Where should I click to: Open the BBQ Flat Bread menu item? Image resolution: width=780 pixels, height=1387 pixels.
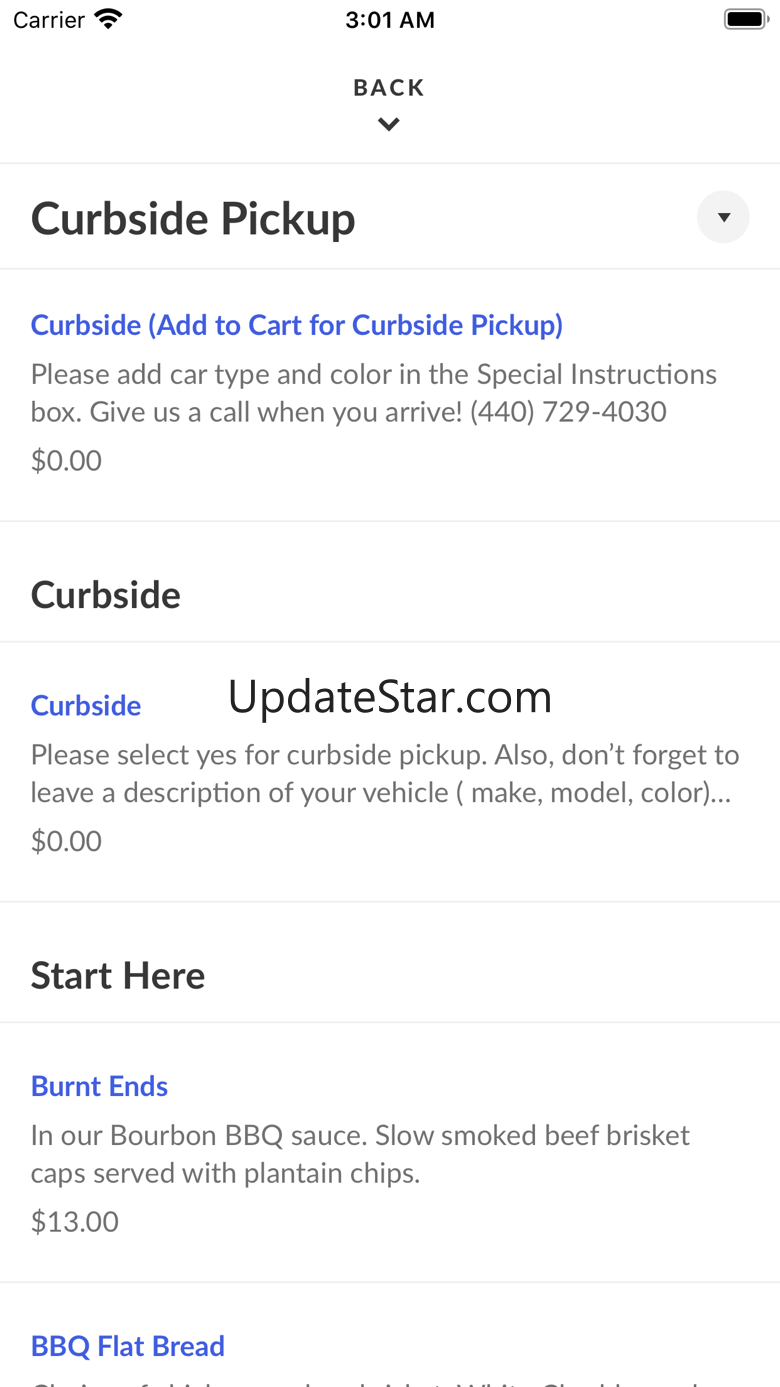pyautogui.click(x=128, y=1346)
